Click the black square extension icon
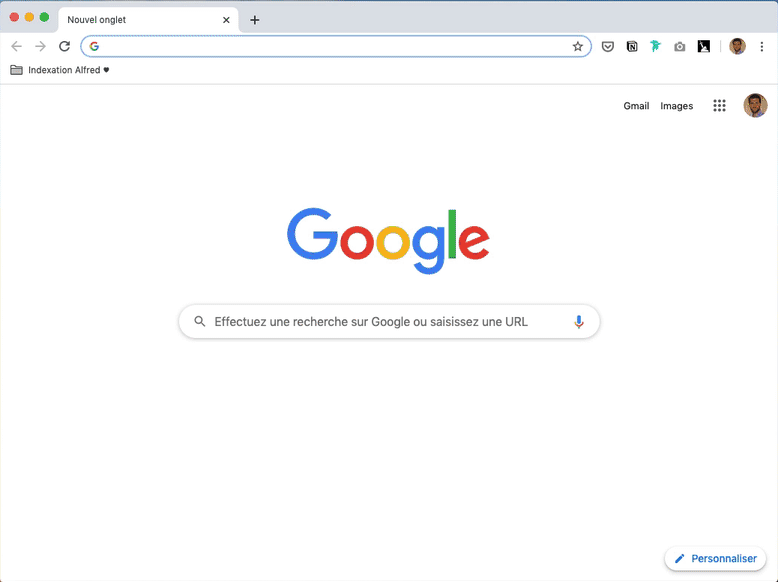 coord(704,47)
